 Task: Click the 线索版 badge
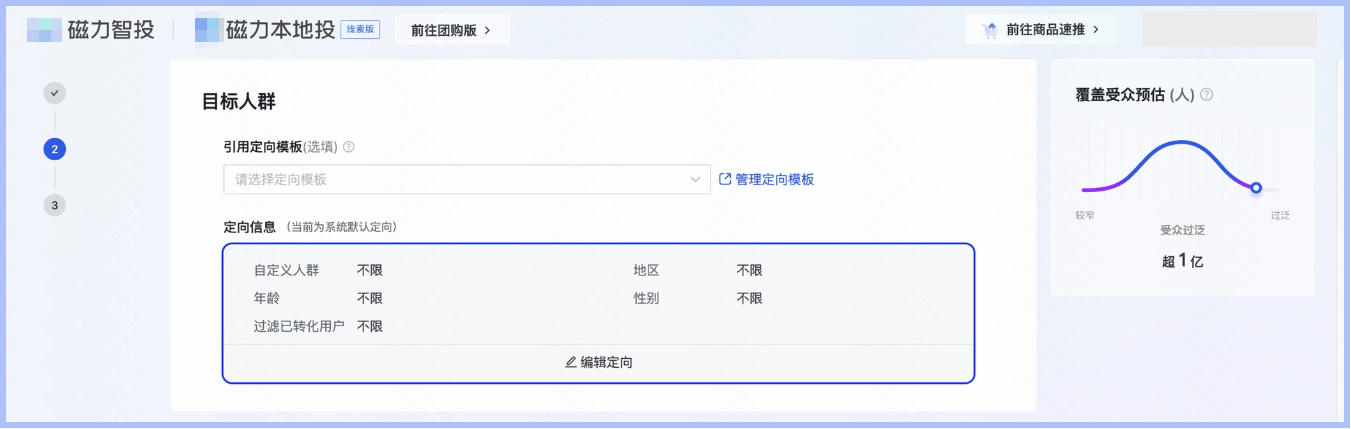click(x=360, y=30)
